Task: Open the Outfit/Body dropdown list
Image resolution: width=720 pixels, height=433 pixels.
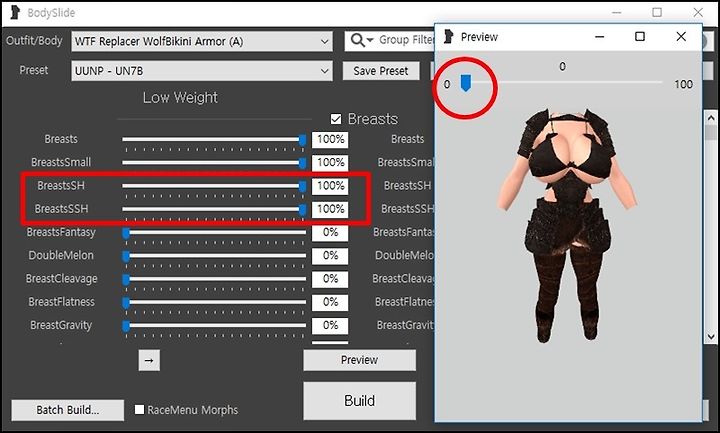Action: [x=202, y=41]
